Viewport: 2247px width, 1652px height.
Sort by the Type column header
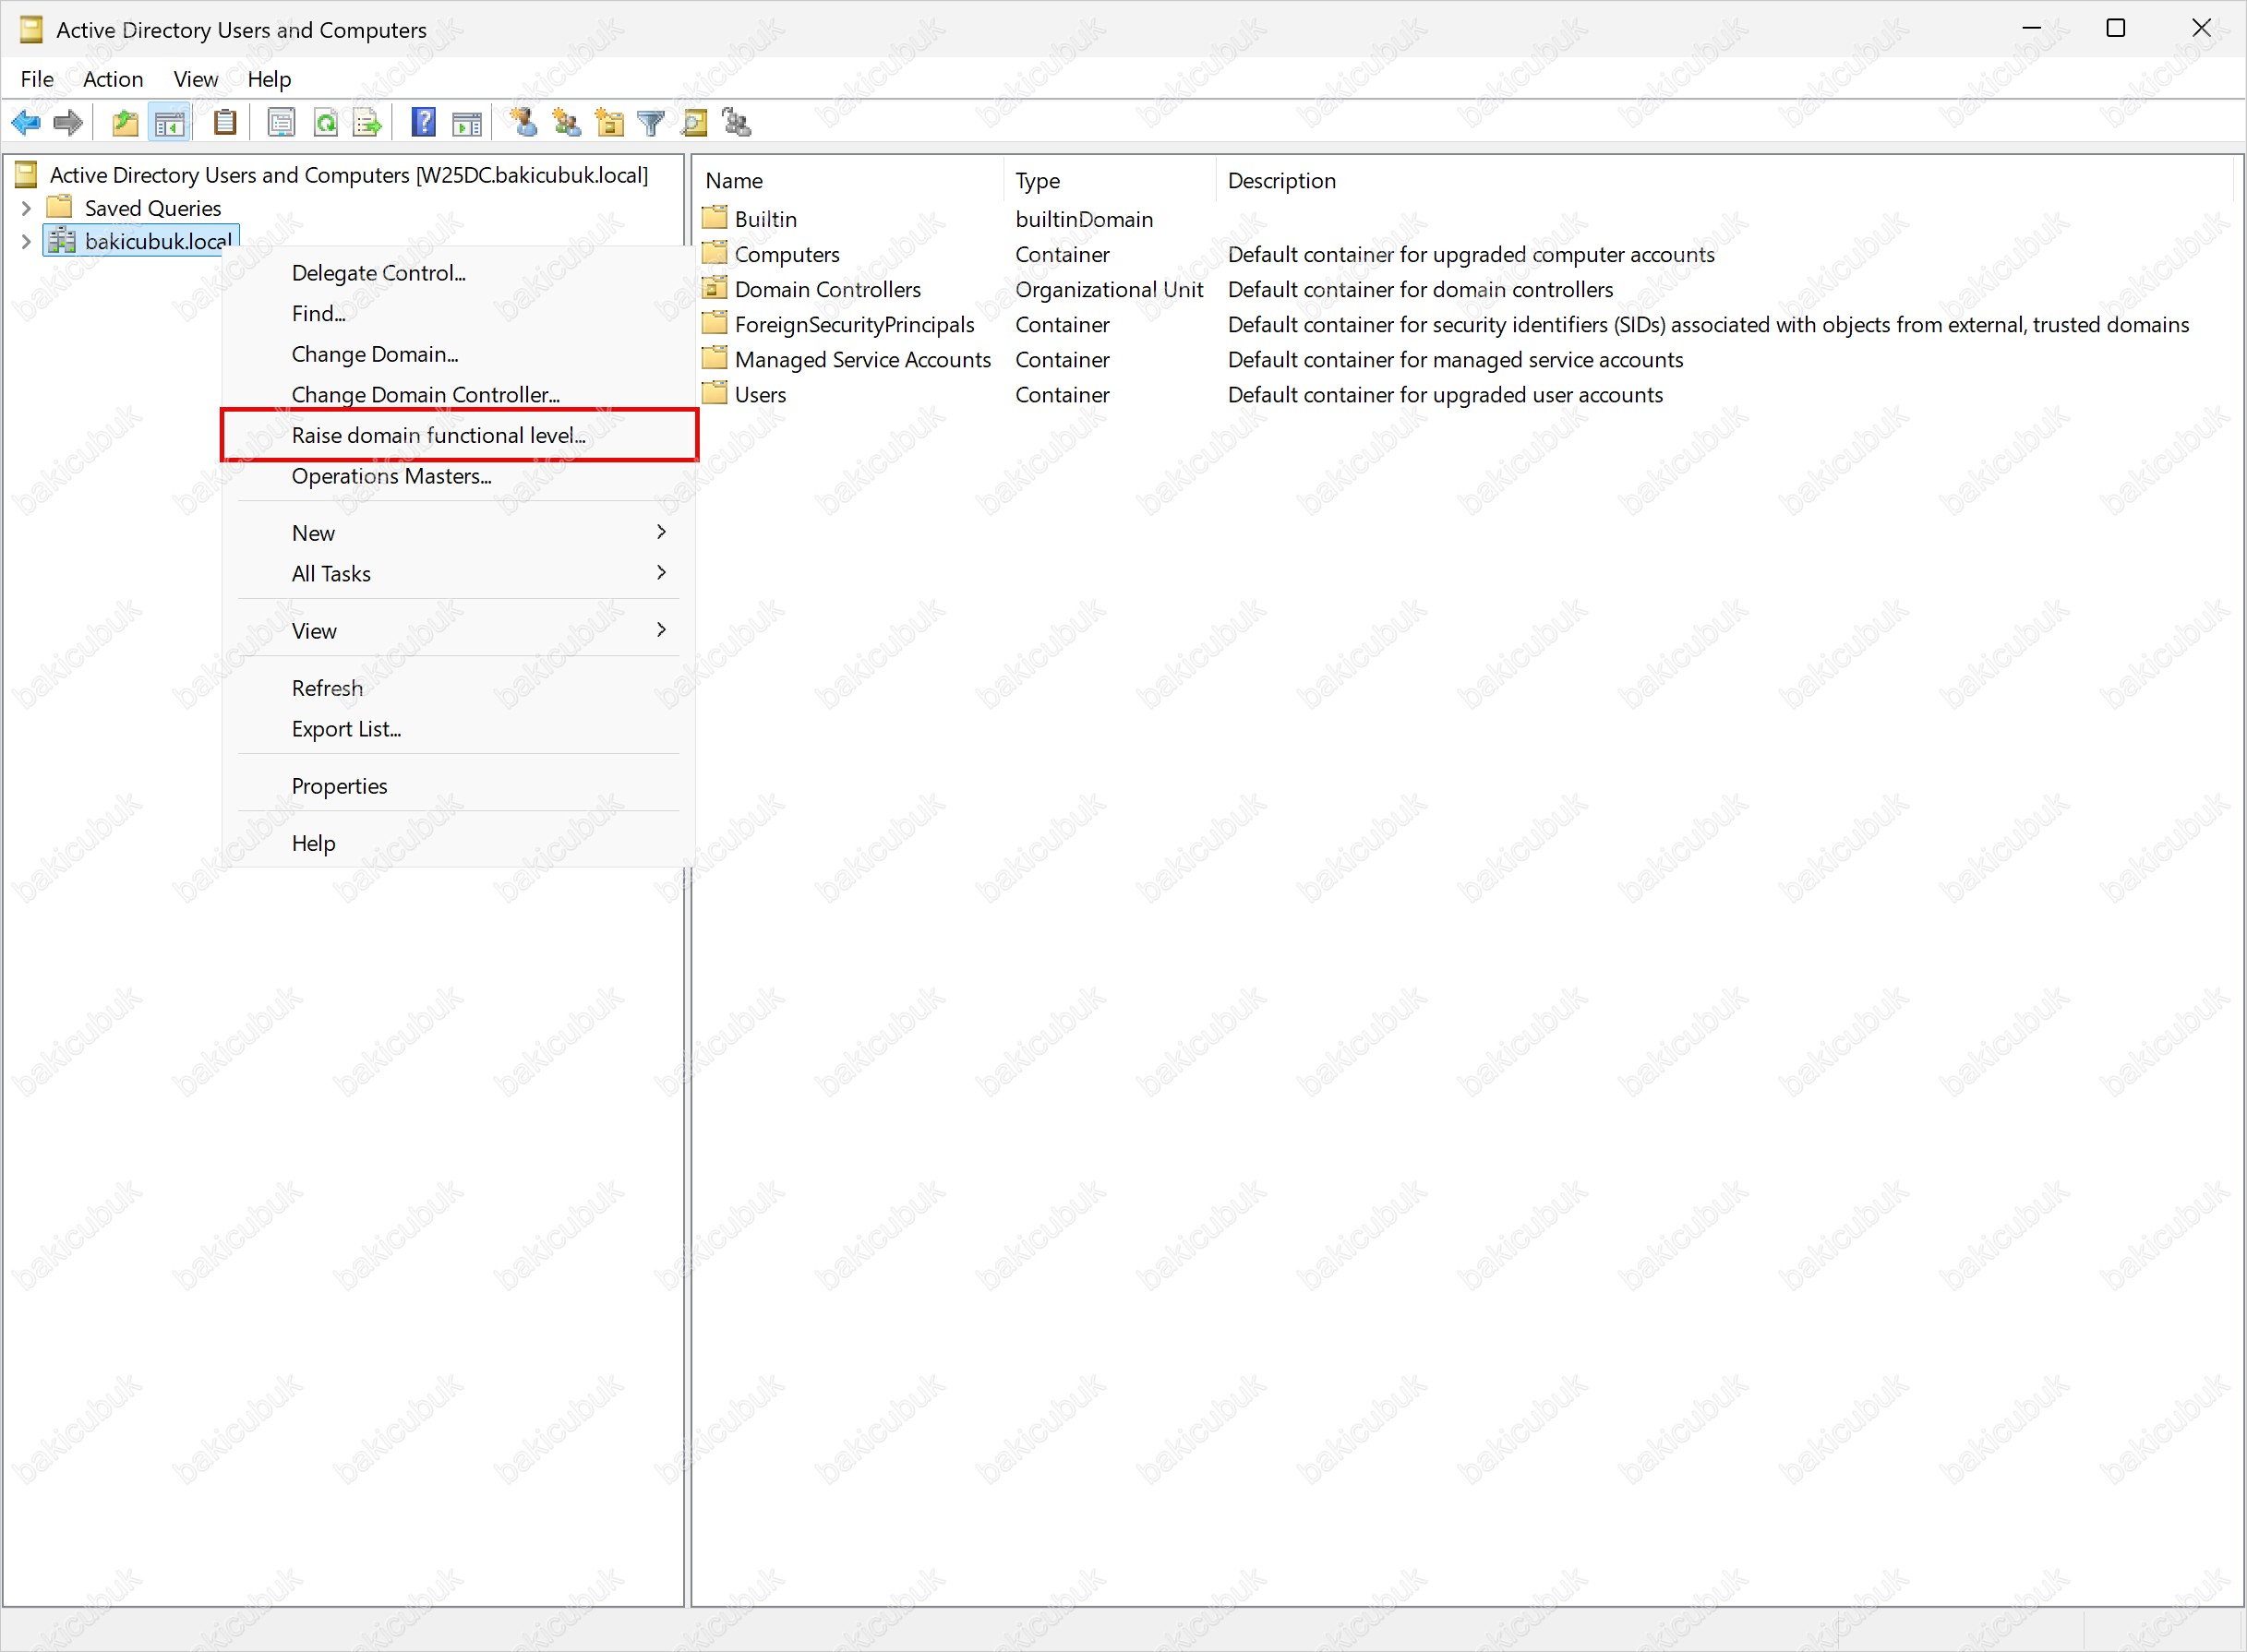pos(1110,181)
